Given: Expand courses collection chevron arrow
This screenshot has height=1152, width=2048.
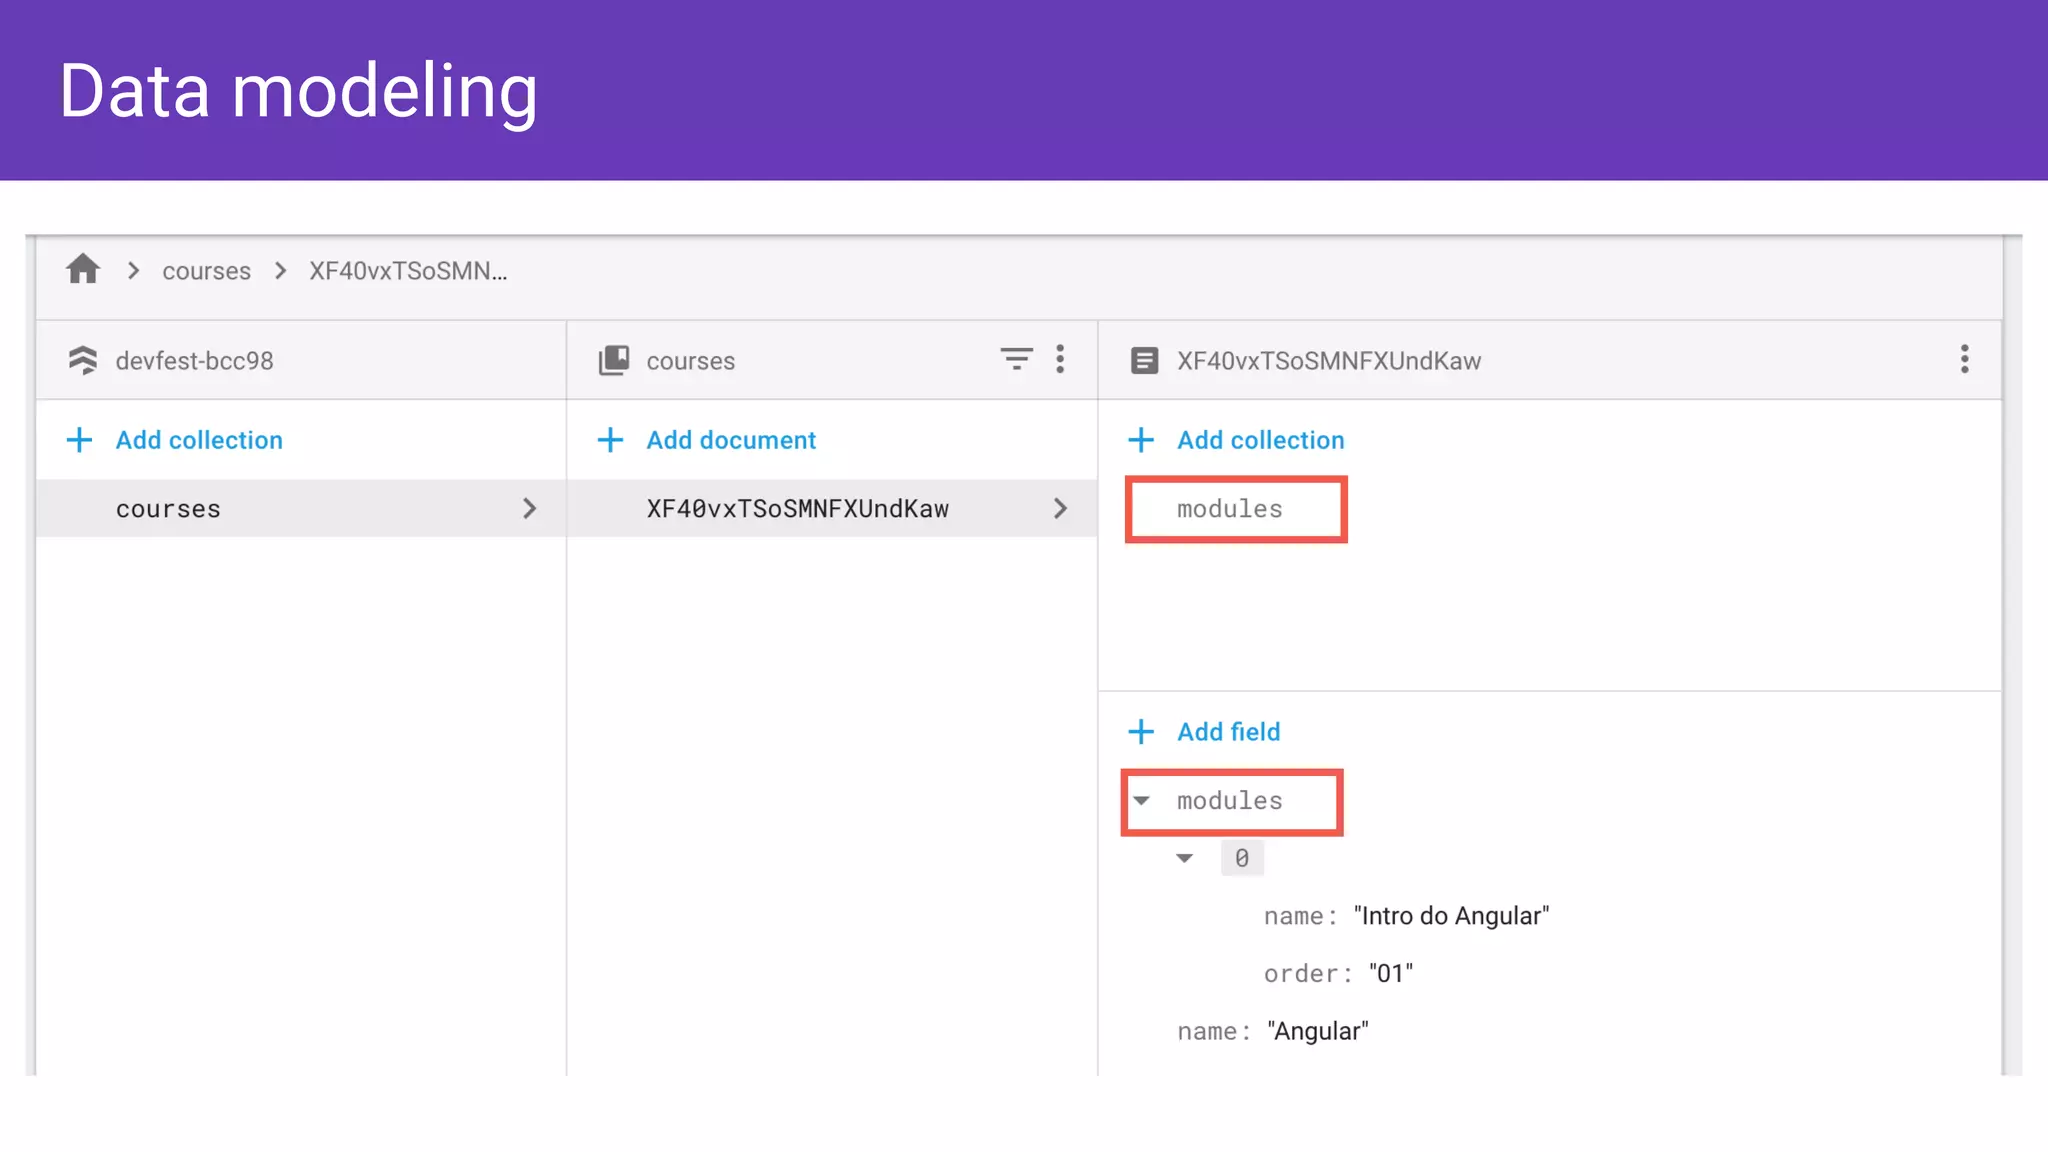Looking at the screenshot, I should click(529, 509).
